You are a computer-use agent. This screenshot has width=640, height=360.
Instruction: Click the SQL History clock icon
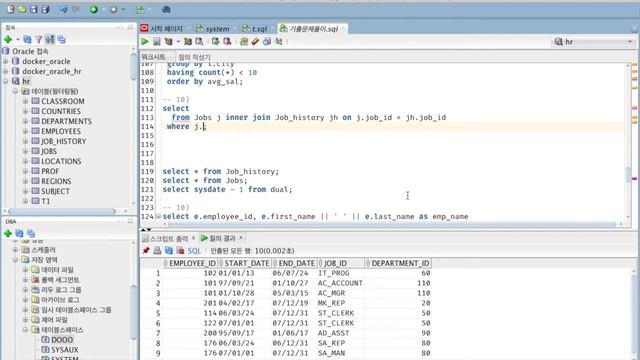tap(267, 41)
